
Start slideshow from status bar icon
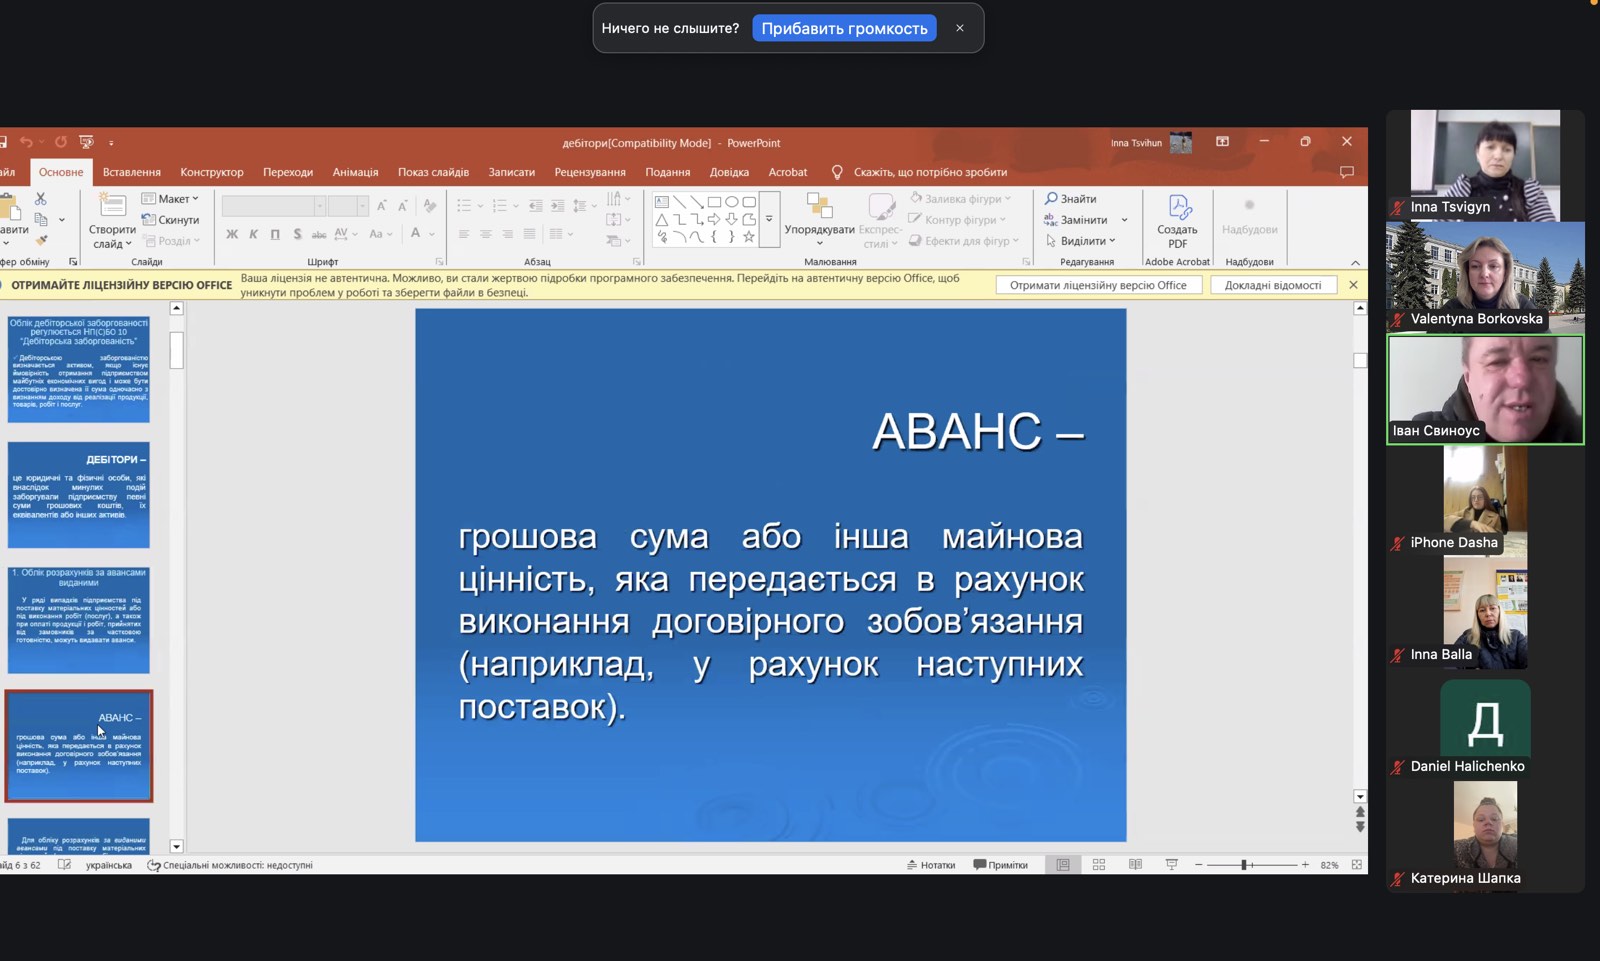(1171, 865)
